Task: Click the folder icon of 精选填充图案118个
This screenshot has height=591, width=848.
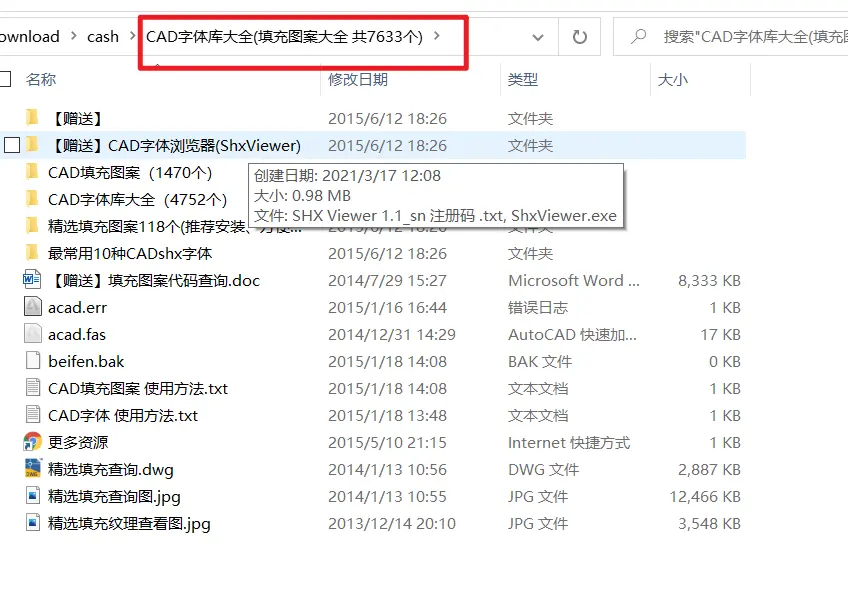Action: point(32,226)
